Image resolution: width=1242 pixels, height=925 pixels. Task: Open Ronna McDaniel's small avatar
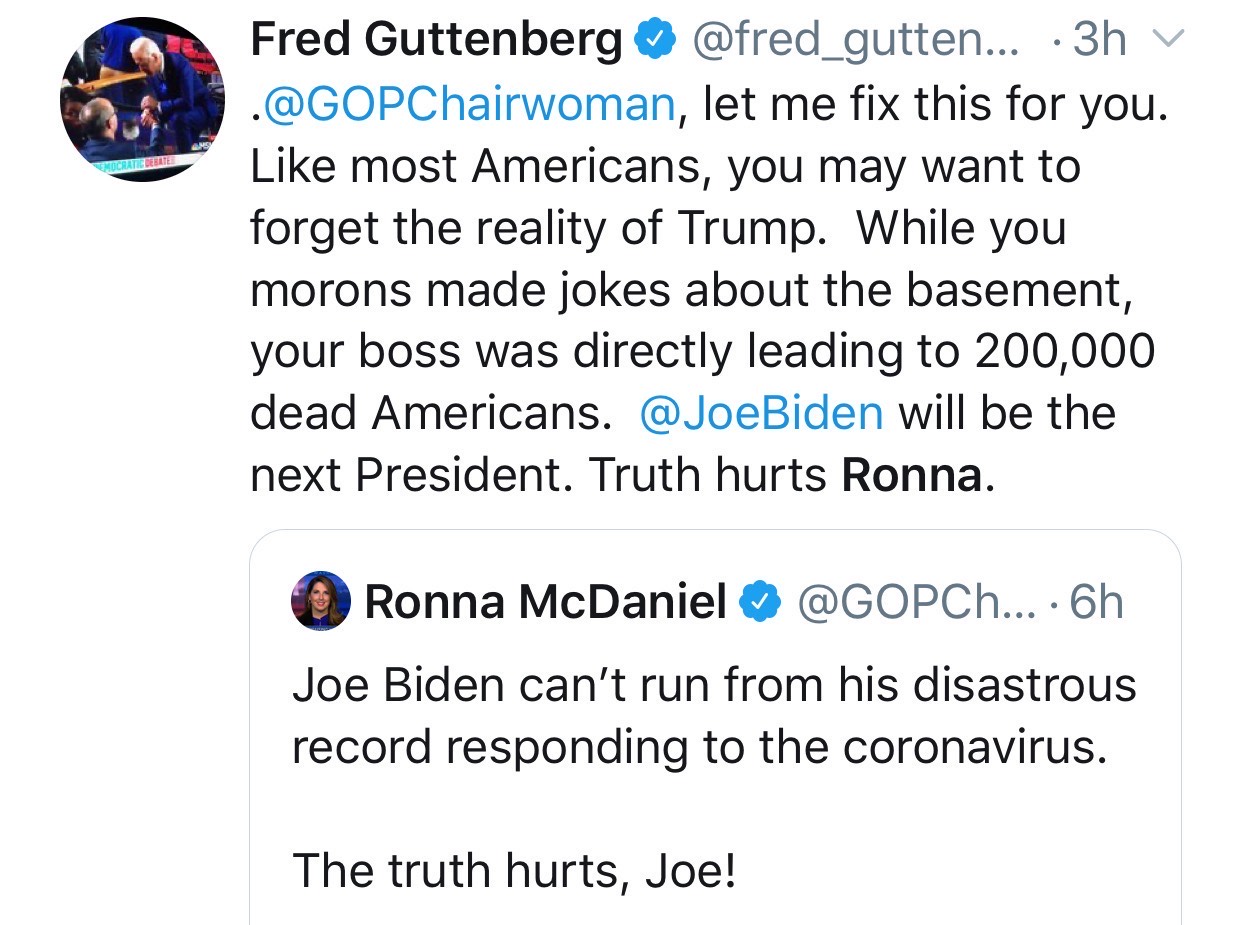(320, 602)
